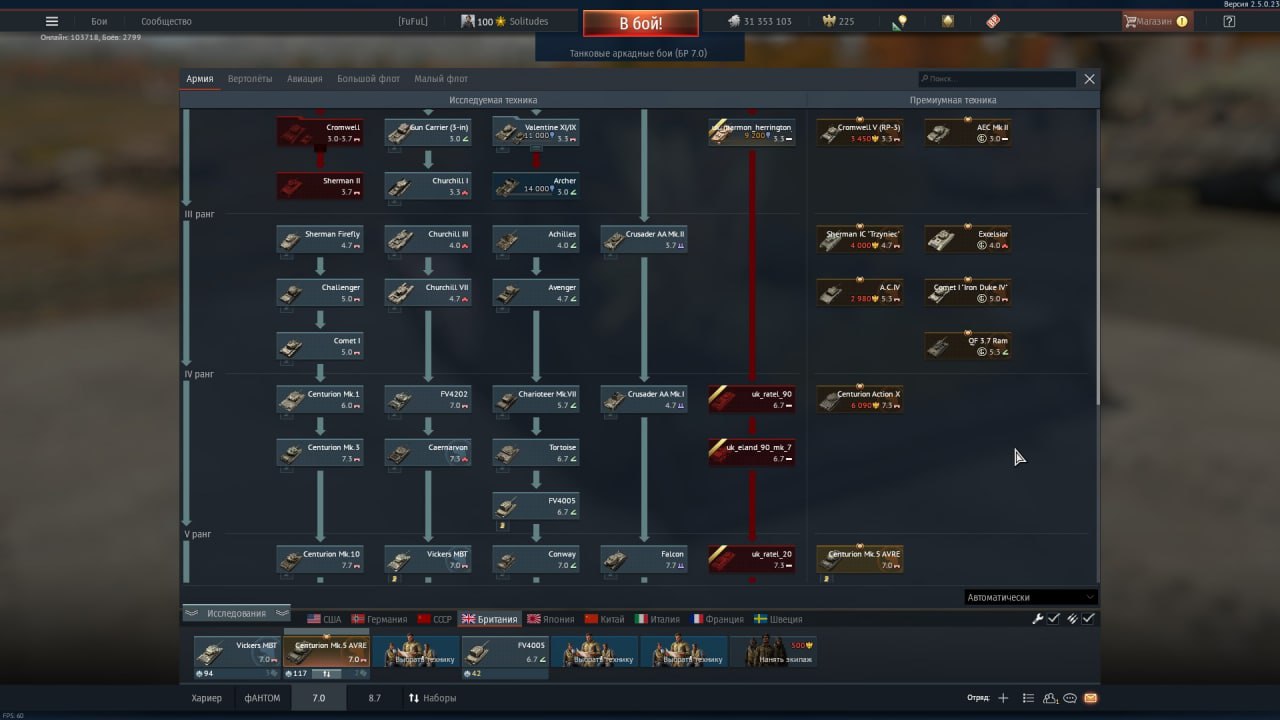The image size is (1280, 720).
Task: Open the Магазин shop button
Action: [1155, 21]
